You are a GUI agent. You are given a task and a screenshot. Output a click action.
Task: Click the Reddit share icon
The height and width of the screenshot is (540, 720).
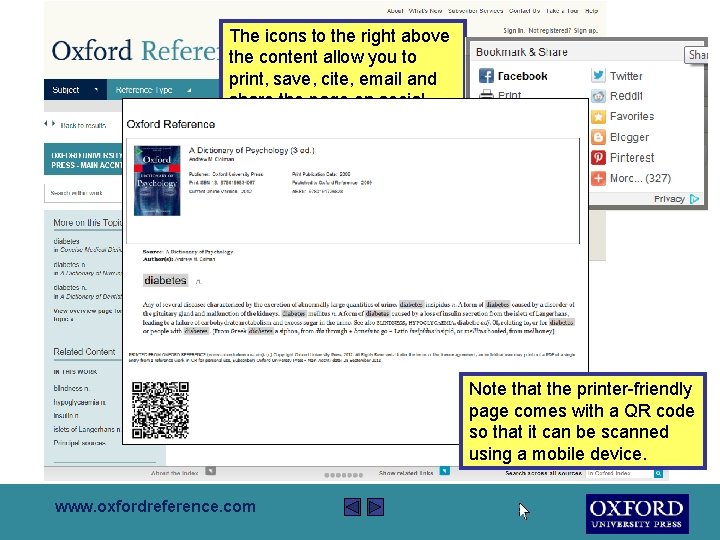click(598, 96)
